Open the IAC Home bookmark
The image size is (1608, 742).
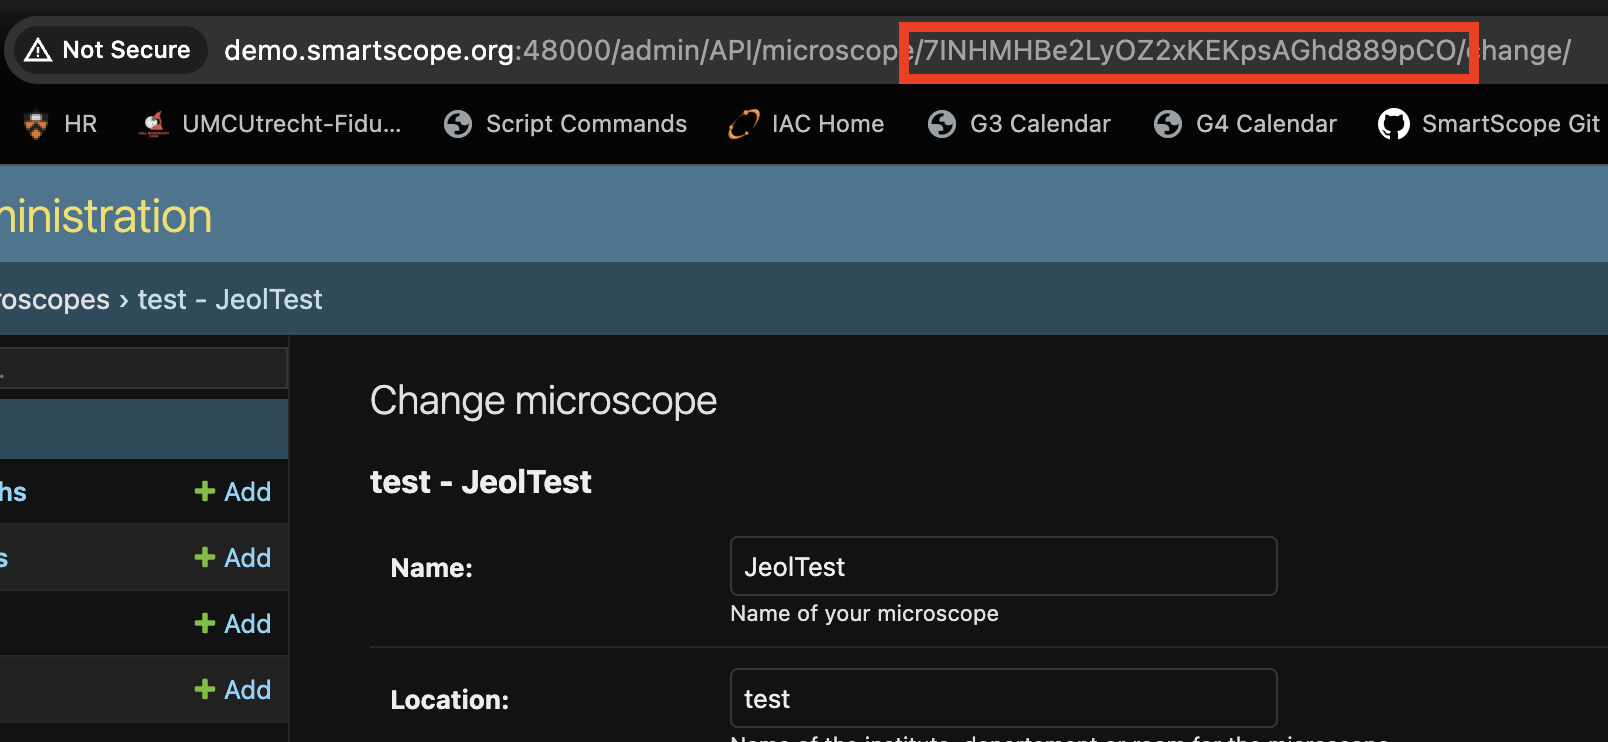(806, 124)
